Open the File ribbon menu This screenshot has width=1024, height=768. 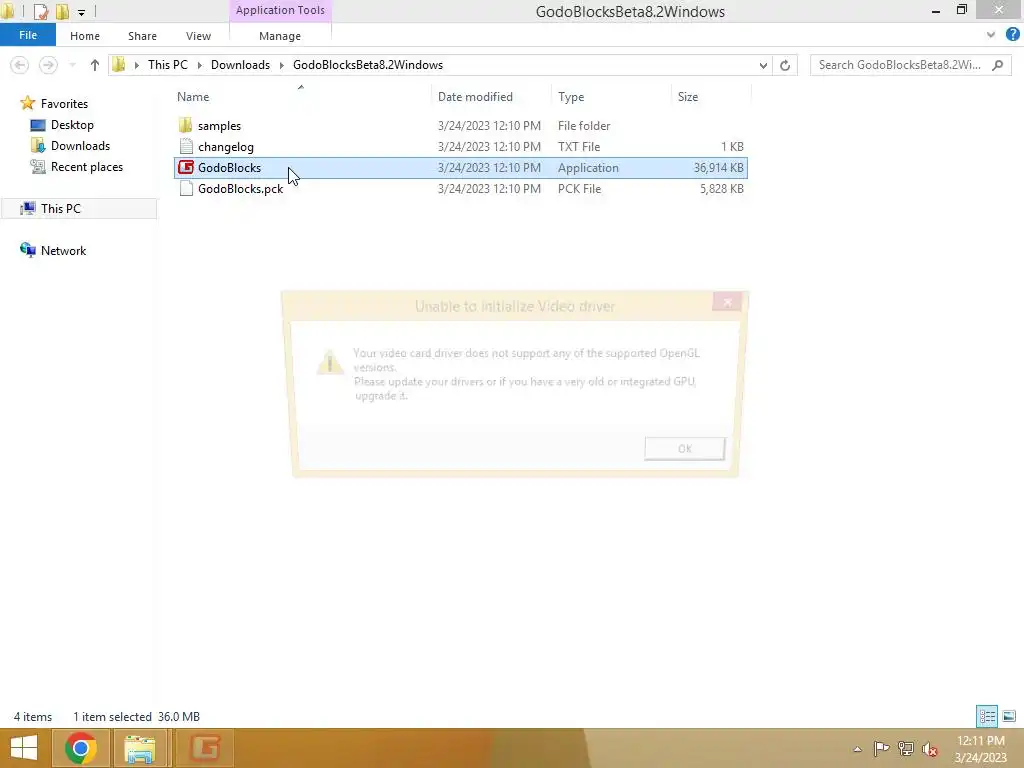tap(28, 35)
